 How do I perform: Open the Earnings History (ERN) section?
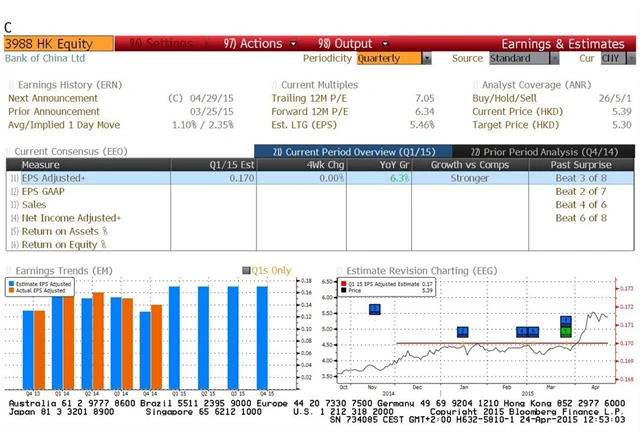tap(68, 85)
